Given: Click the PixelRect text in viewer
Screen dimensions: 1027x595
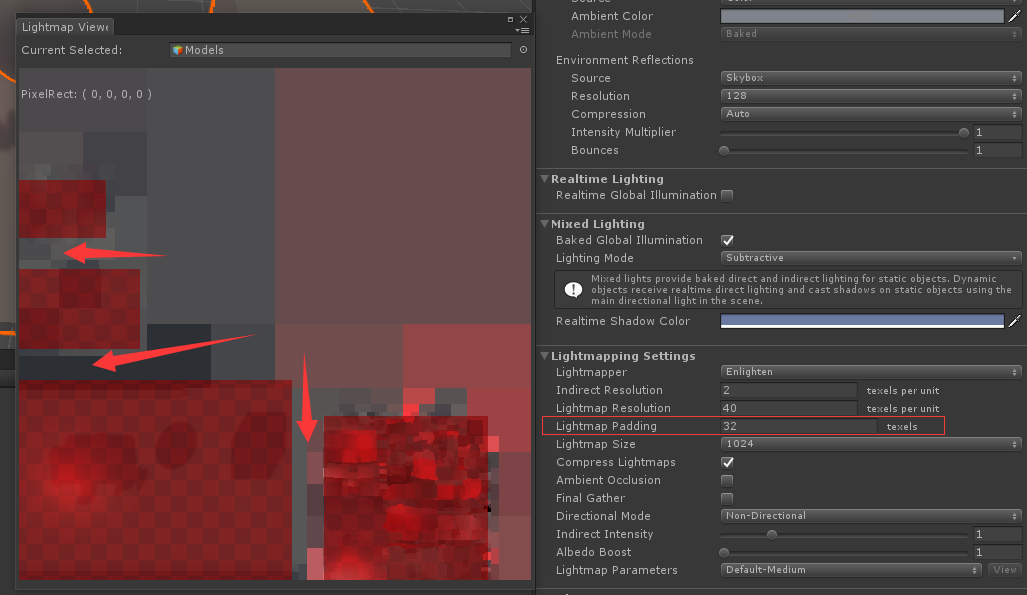Looking at the screenshot, I should (x=86, y=94).
